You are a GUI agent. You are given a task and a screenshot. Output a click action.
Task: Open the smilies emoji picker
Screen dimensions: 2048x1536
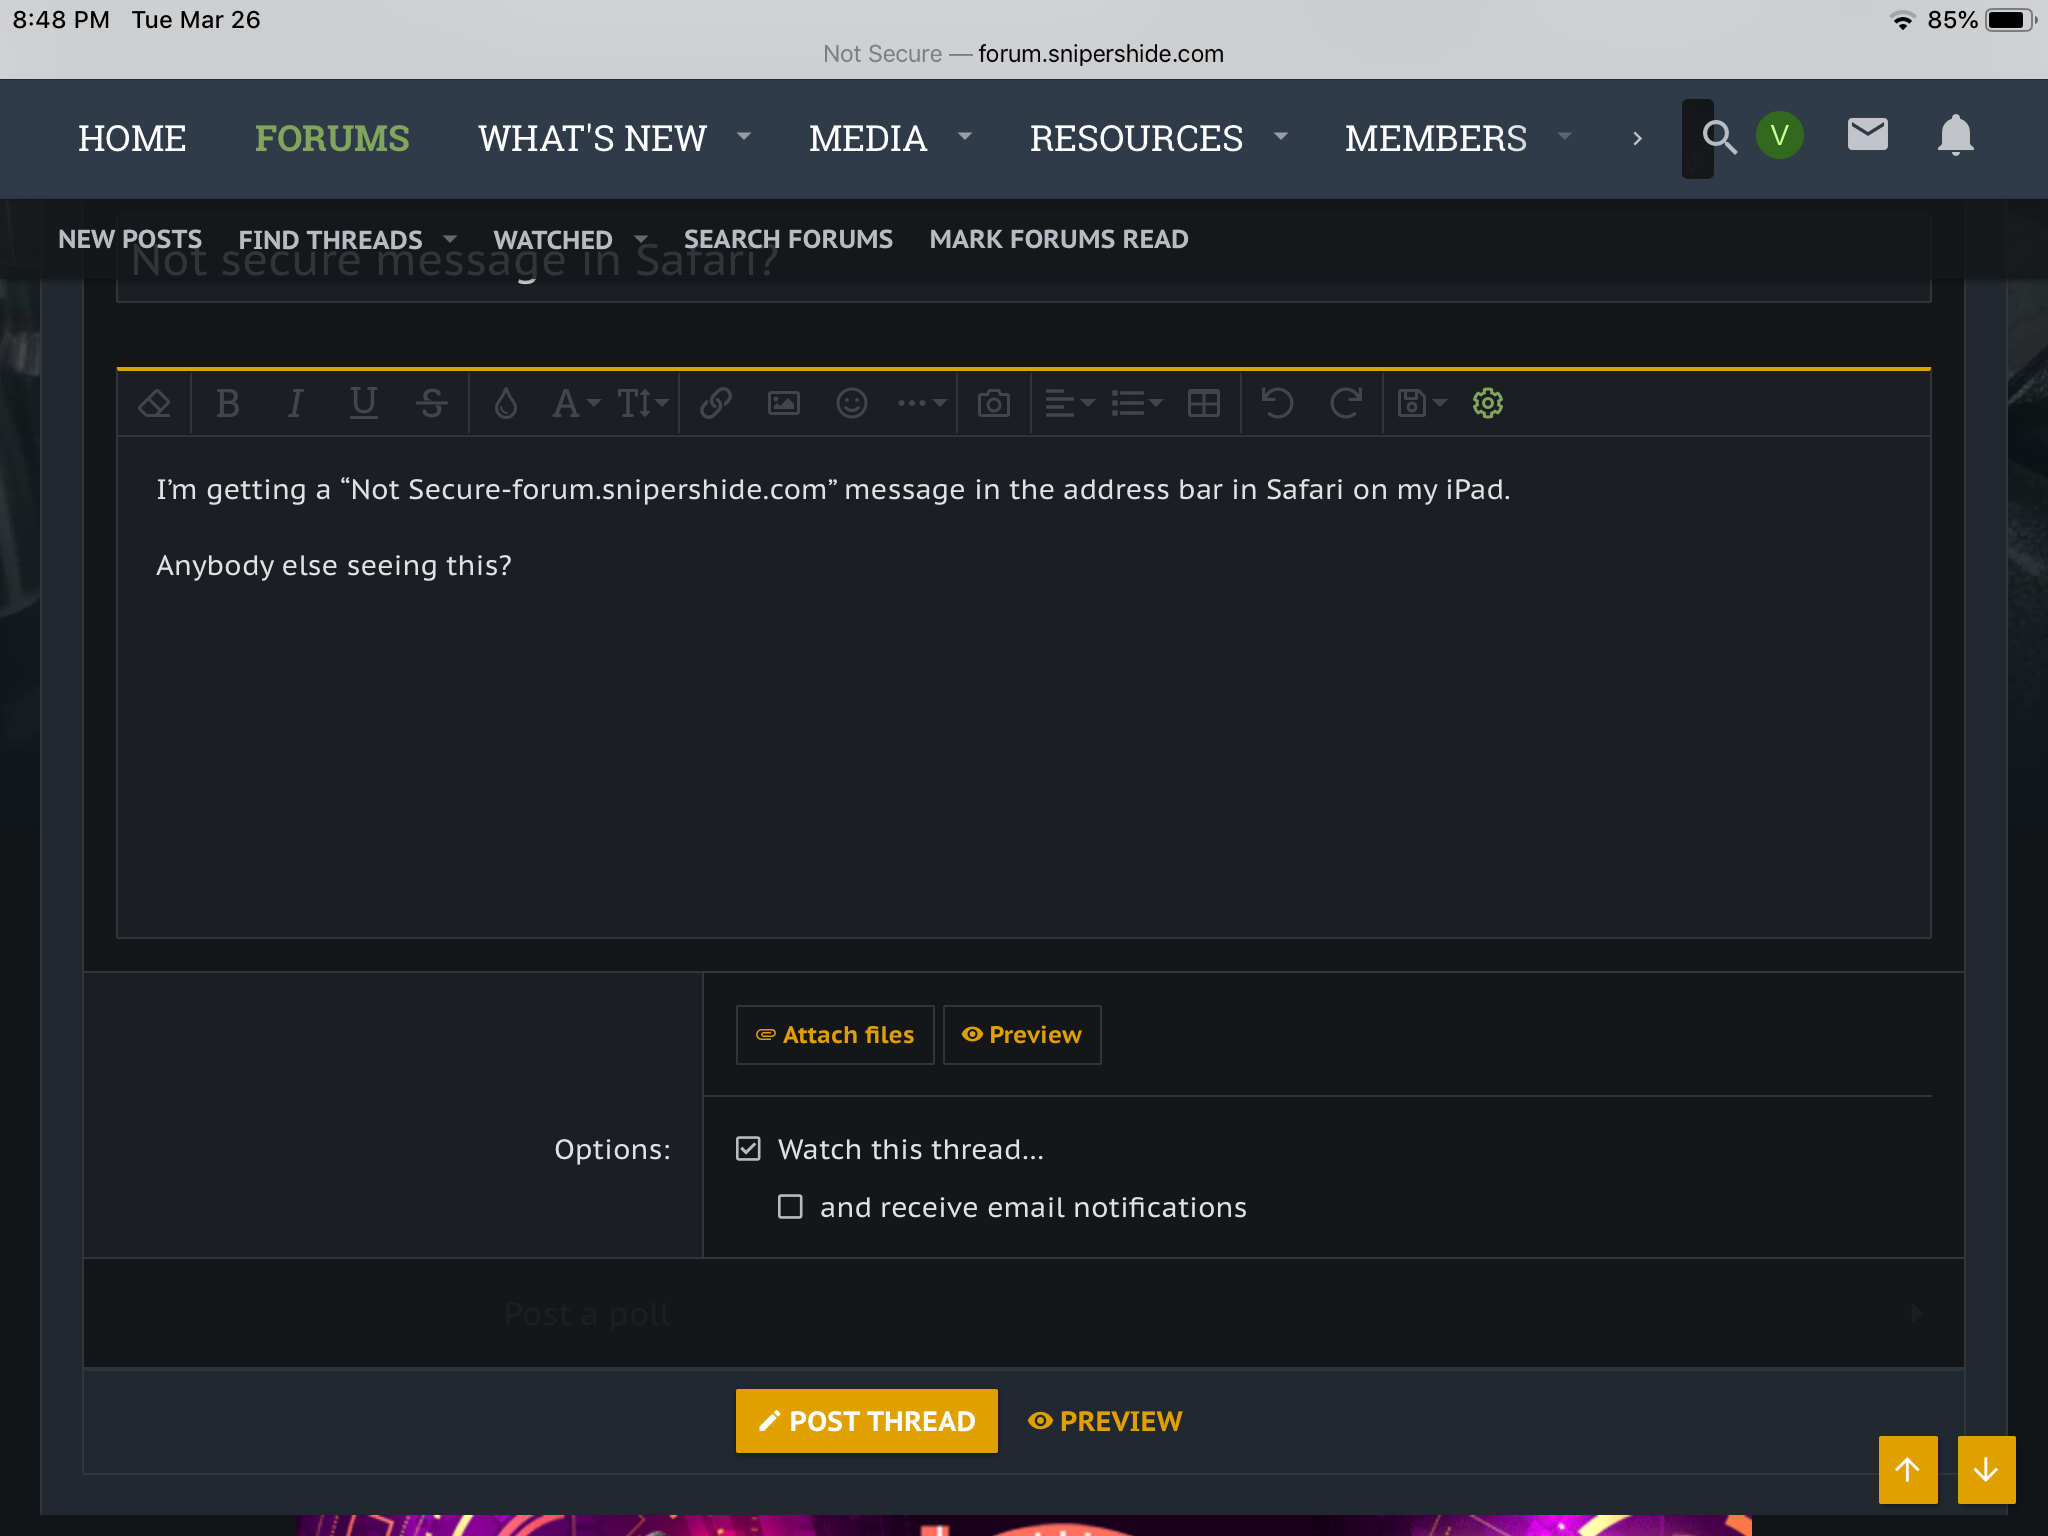pyautogui.click(x=852, y=404)
